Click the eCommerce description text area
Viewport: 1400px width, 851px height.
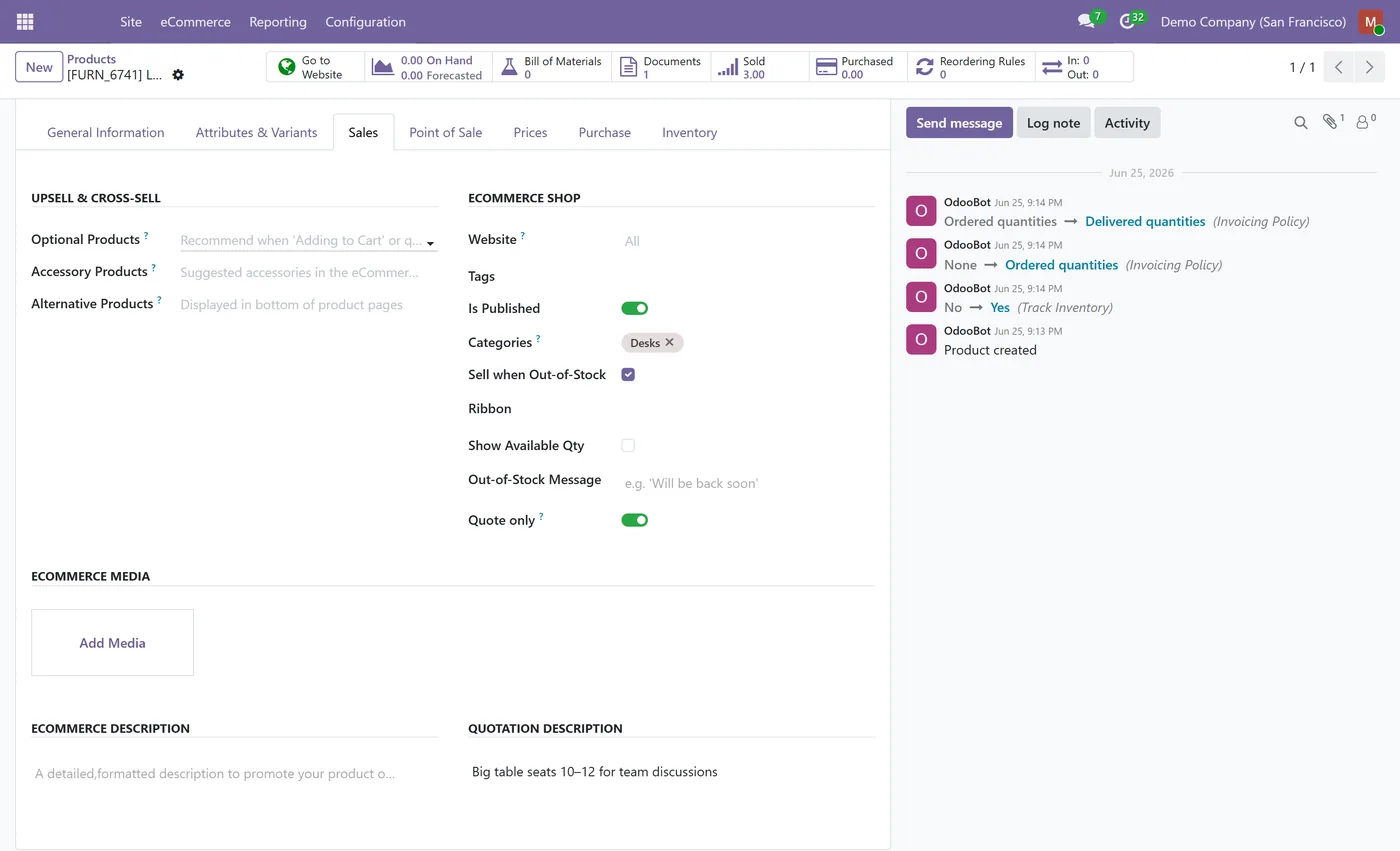234,773
